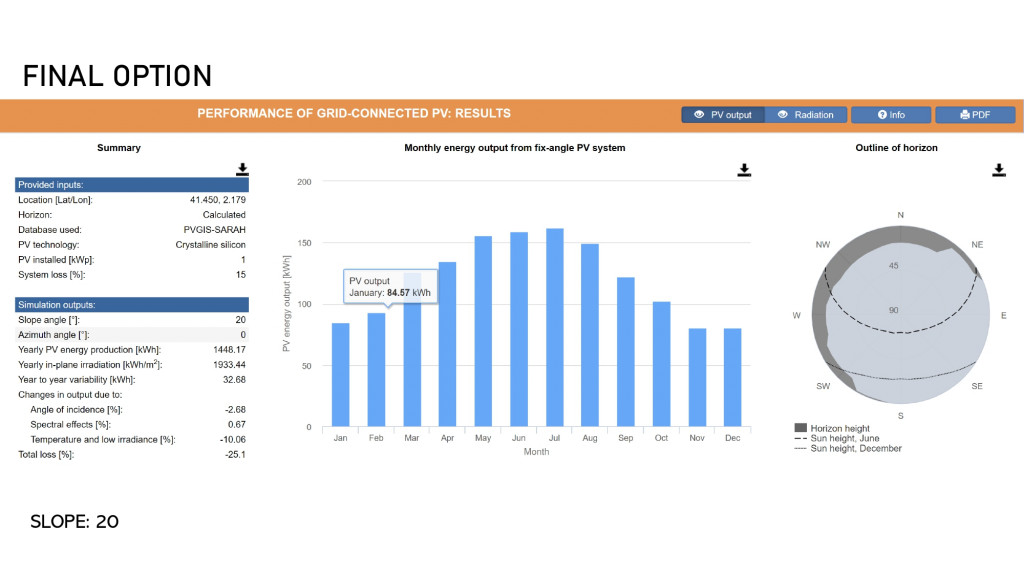
Task: Download the Summary data
Action: (x=242, y=170)
